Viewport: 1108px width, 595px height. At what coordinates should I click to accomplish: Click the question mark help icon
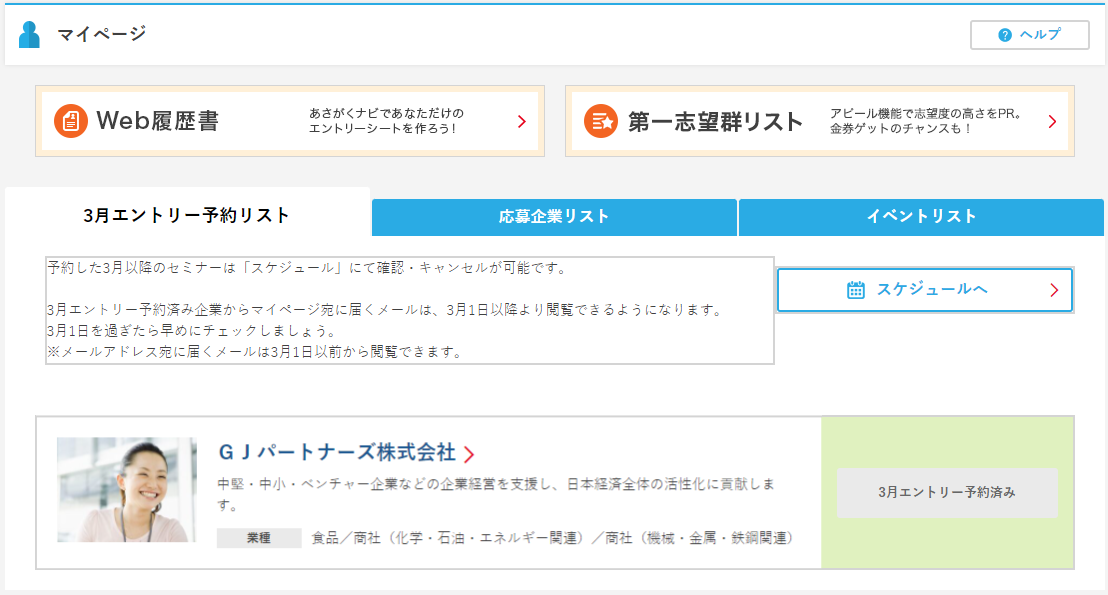tap(1004, 35)
